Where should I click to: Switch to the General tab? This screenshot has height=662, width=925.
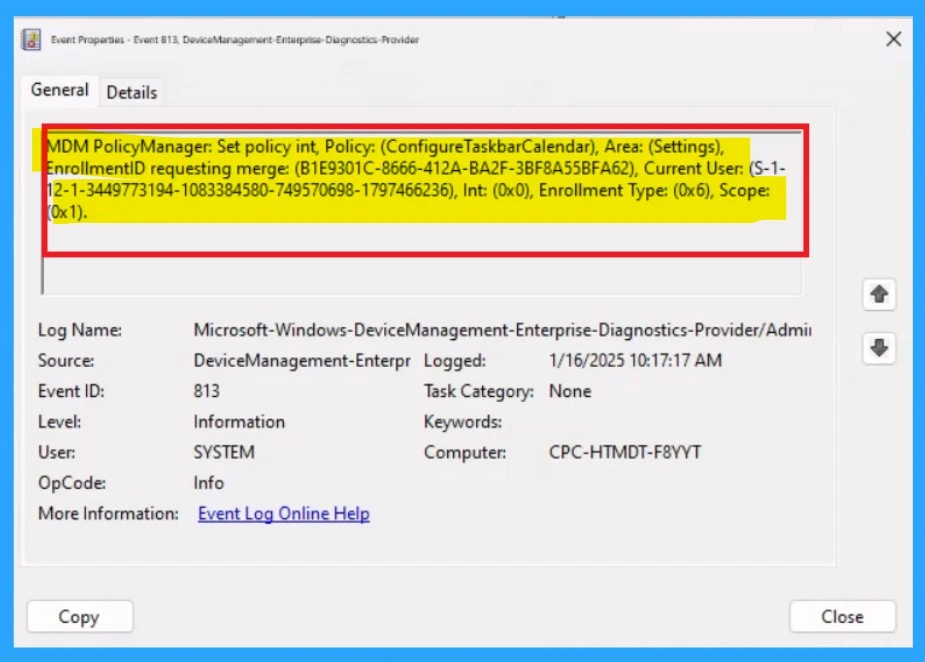click(x=60, y=90)
